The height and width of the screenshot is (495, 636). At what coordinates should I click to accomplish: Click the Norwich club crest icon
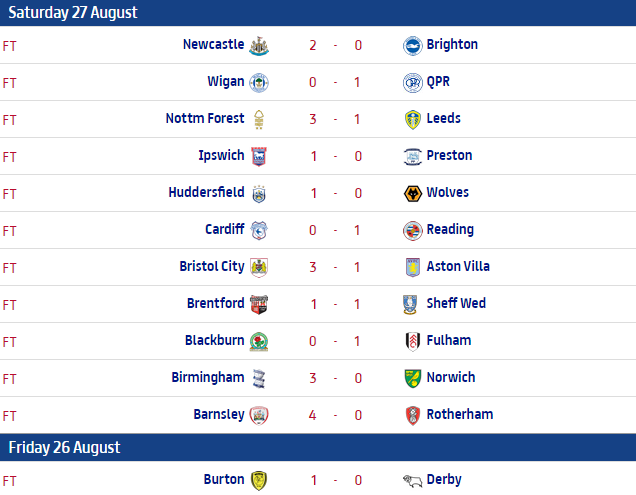click(x=412, y=378)
